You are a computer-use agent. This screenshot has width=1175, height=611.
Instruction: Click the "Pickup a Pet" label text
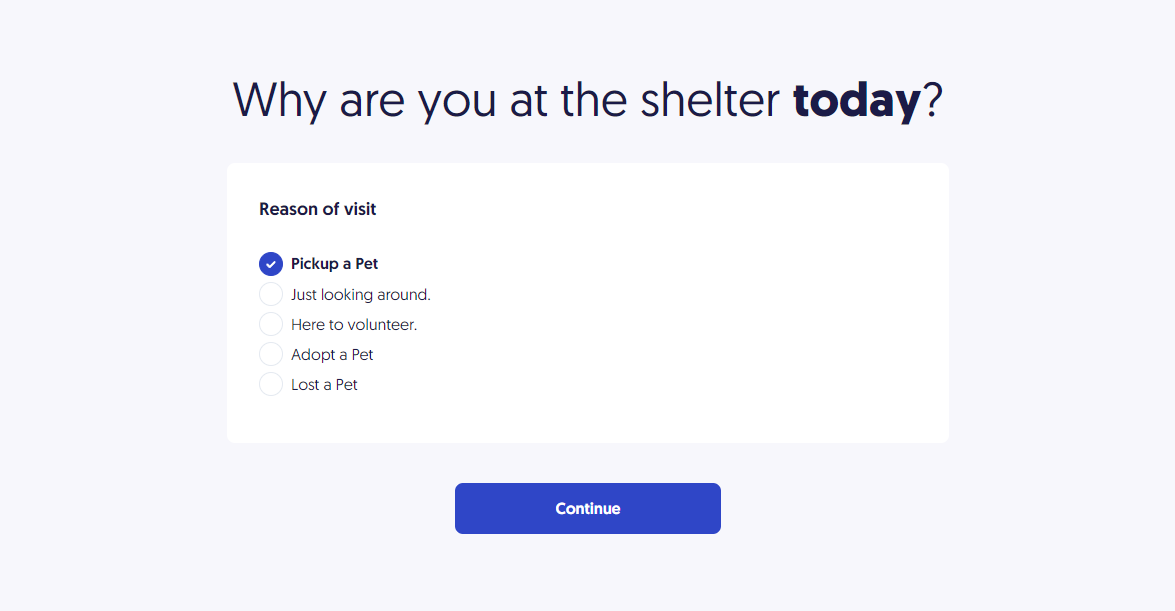334,264
